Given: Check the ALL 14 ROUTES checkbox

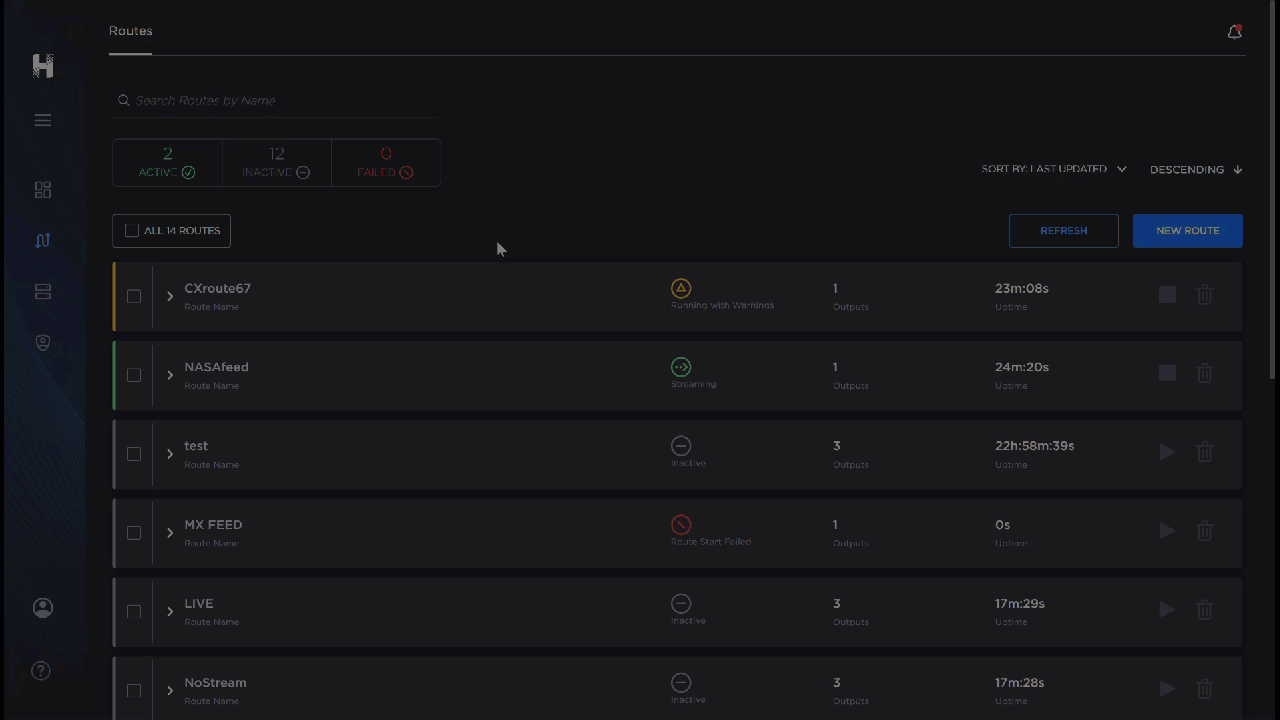Looking at the screenshot, I should pos(131,230).
